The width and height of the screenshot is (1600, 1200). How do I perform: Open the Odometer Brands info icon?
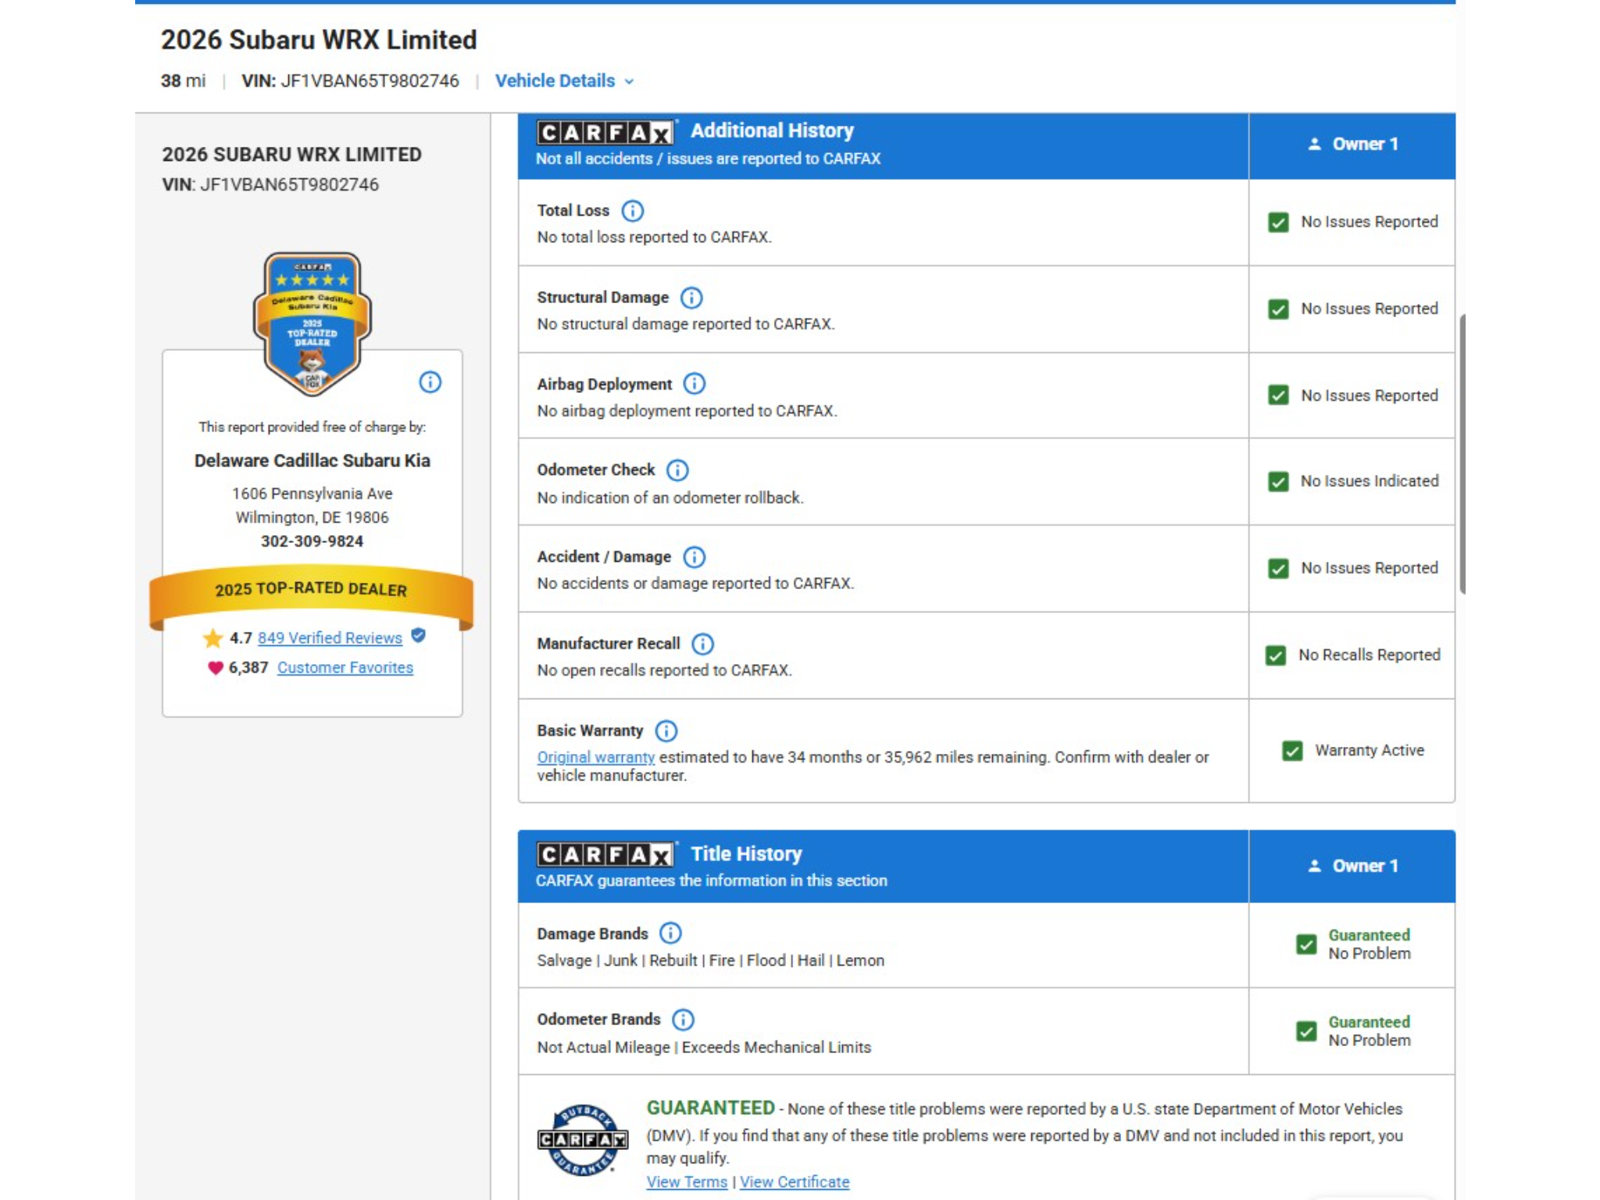click(684, 1020)
